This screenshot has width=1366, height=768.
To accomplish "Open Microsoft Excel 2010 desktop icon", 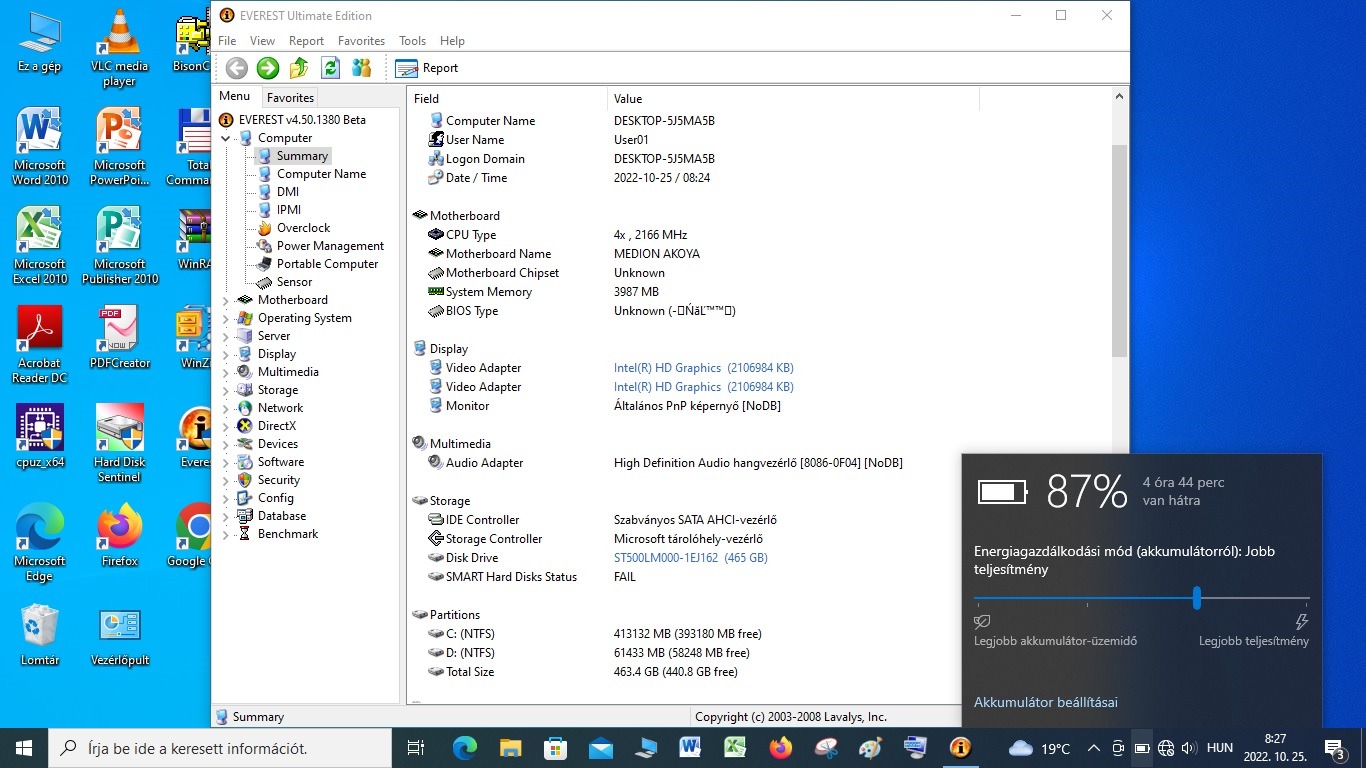I will point(40,246).
